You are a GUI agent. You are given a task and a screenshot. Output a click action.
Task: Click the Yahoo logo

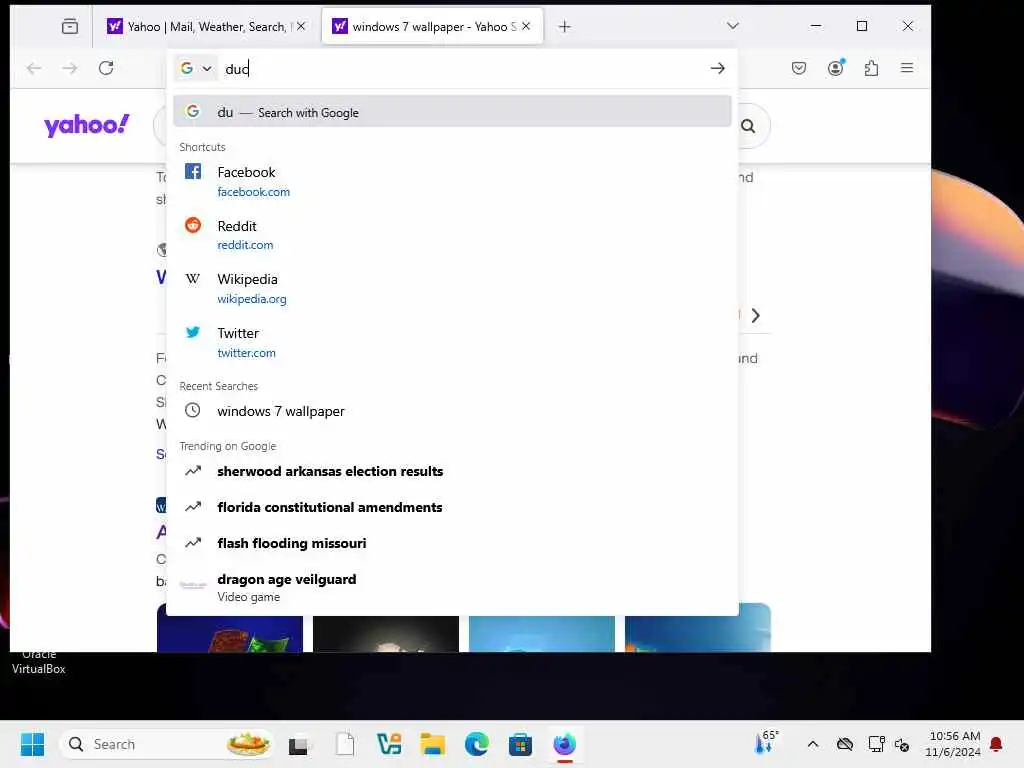coord(87,124)
